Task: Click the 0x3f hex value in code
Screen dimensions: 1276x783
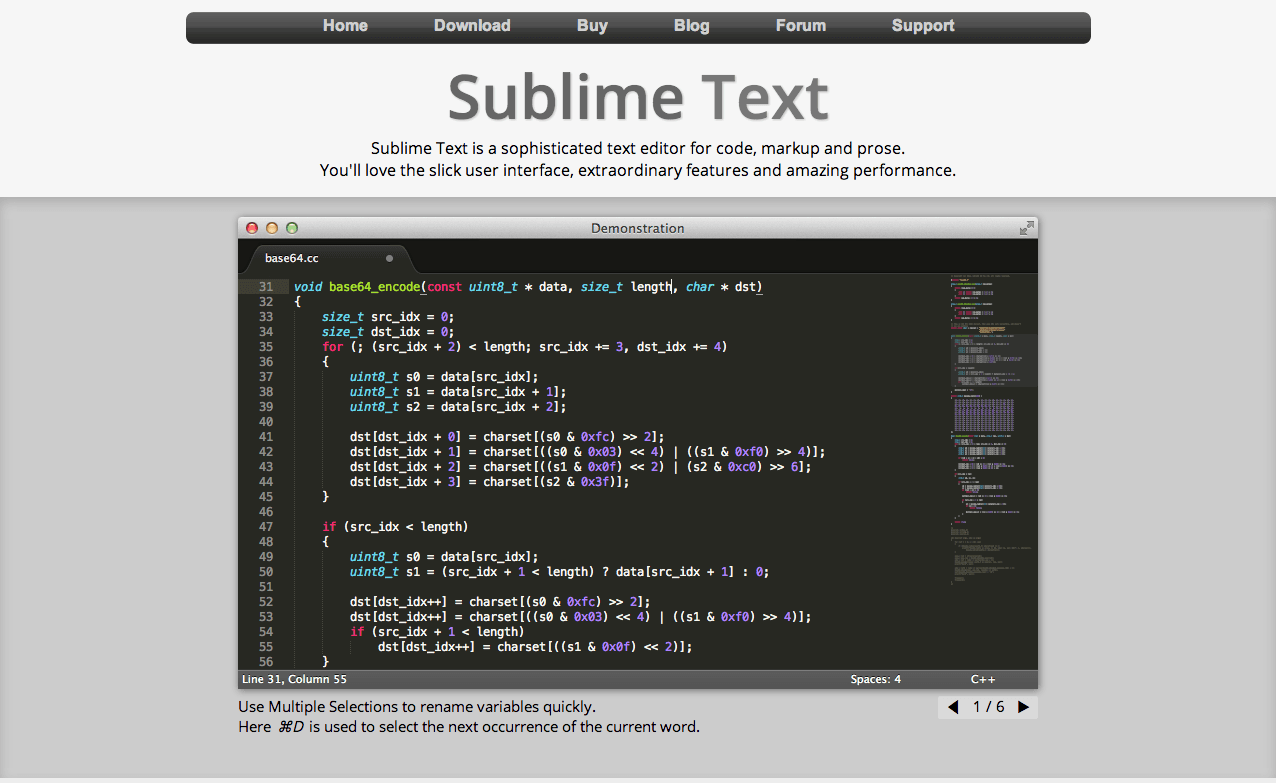Action: tap(595, 482)
